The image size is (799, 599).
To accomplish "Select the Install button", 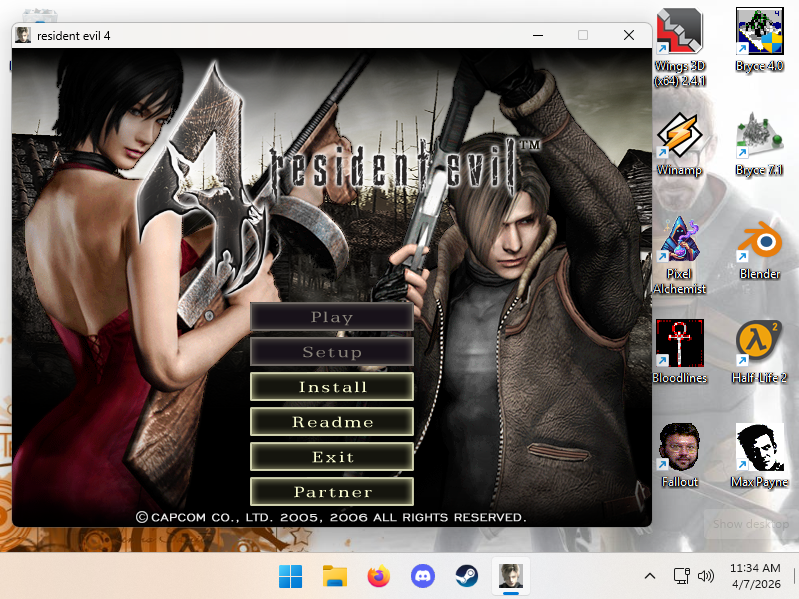I will pos(332,387).
